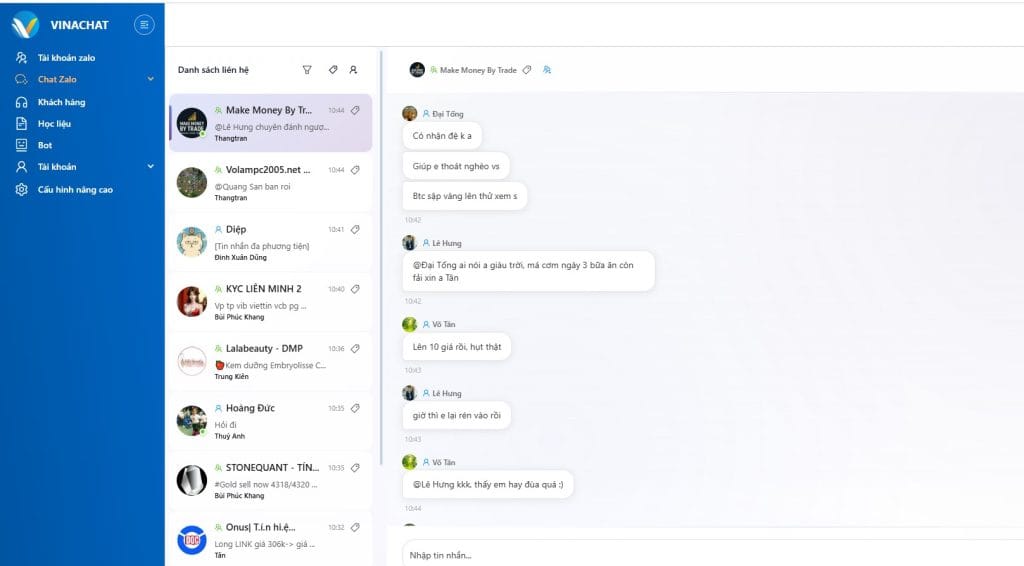Click the Bot icon in the sidebar
The image size is (1024, 566).
(21, 145)
